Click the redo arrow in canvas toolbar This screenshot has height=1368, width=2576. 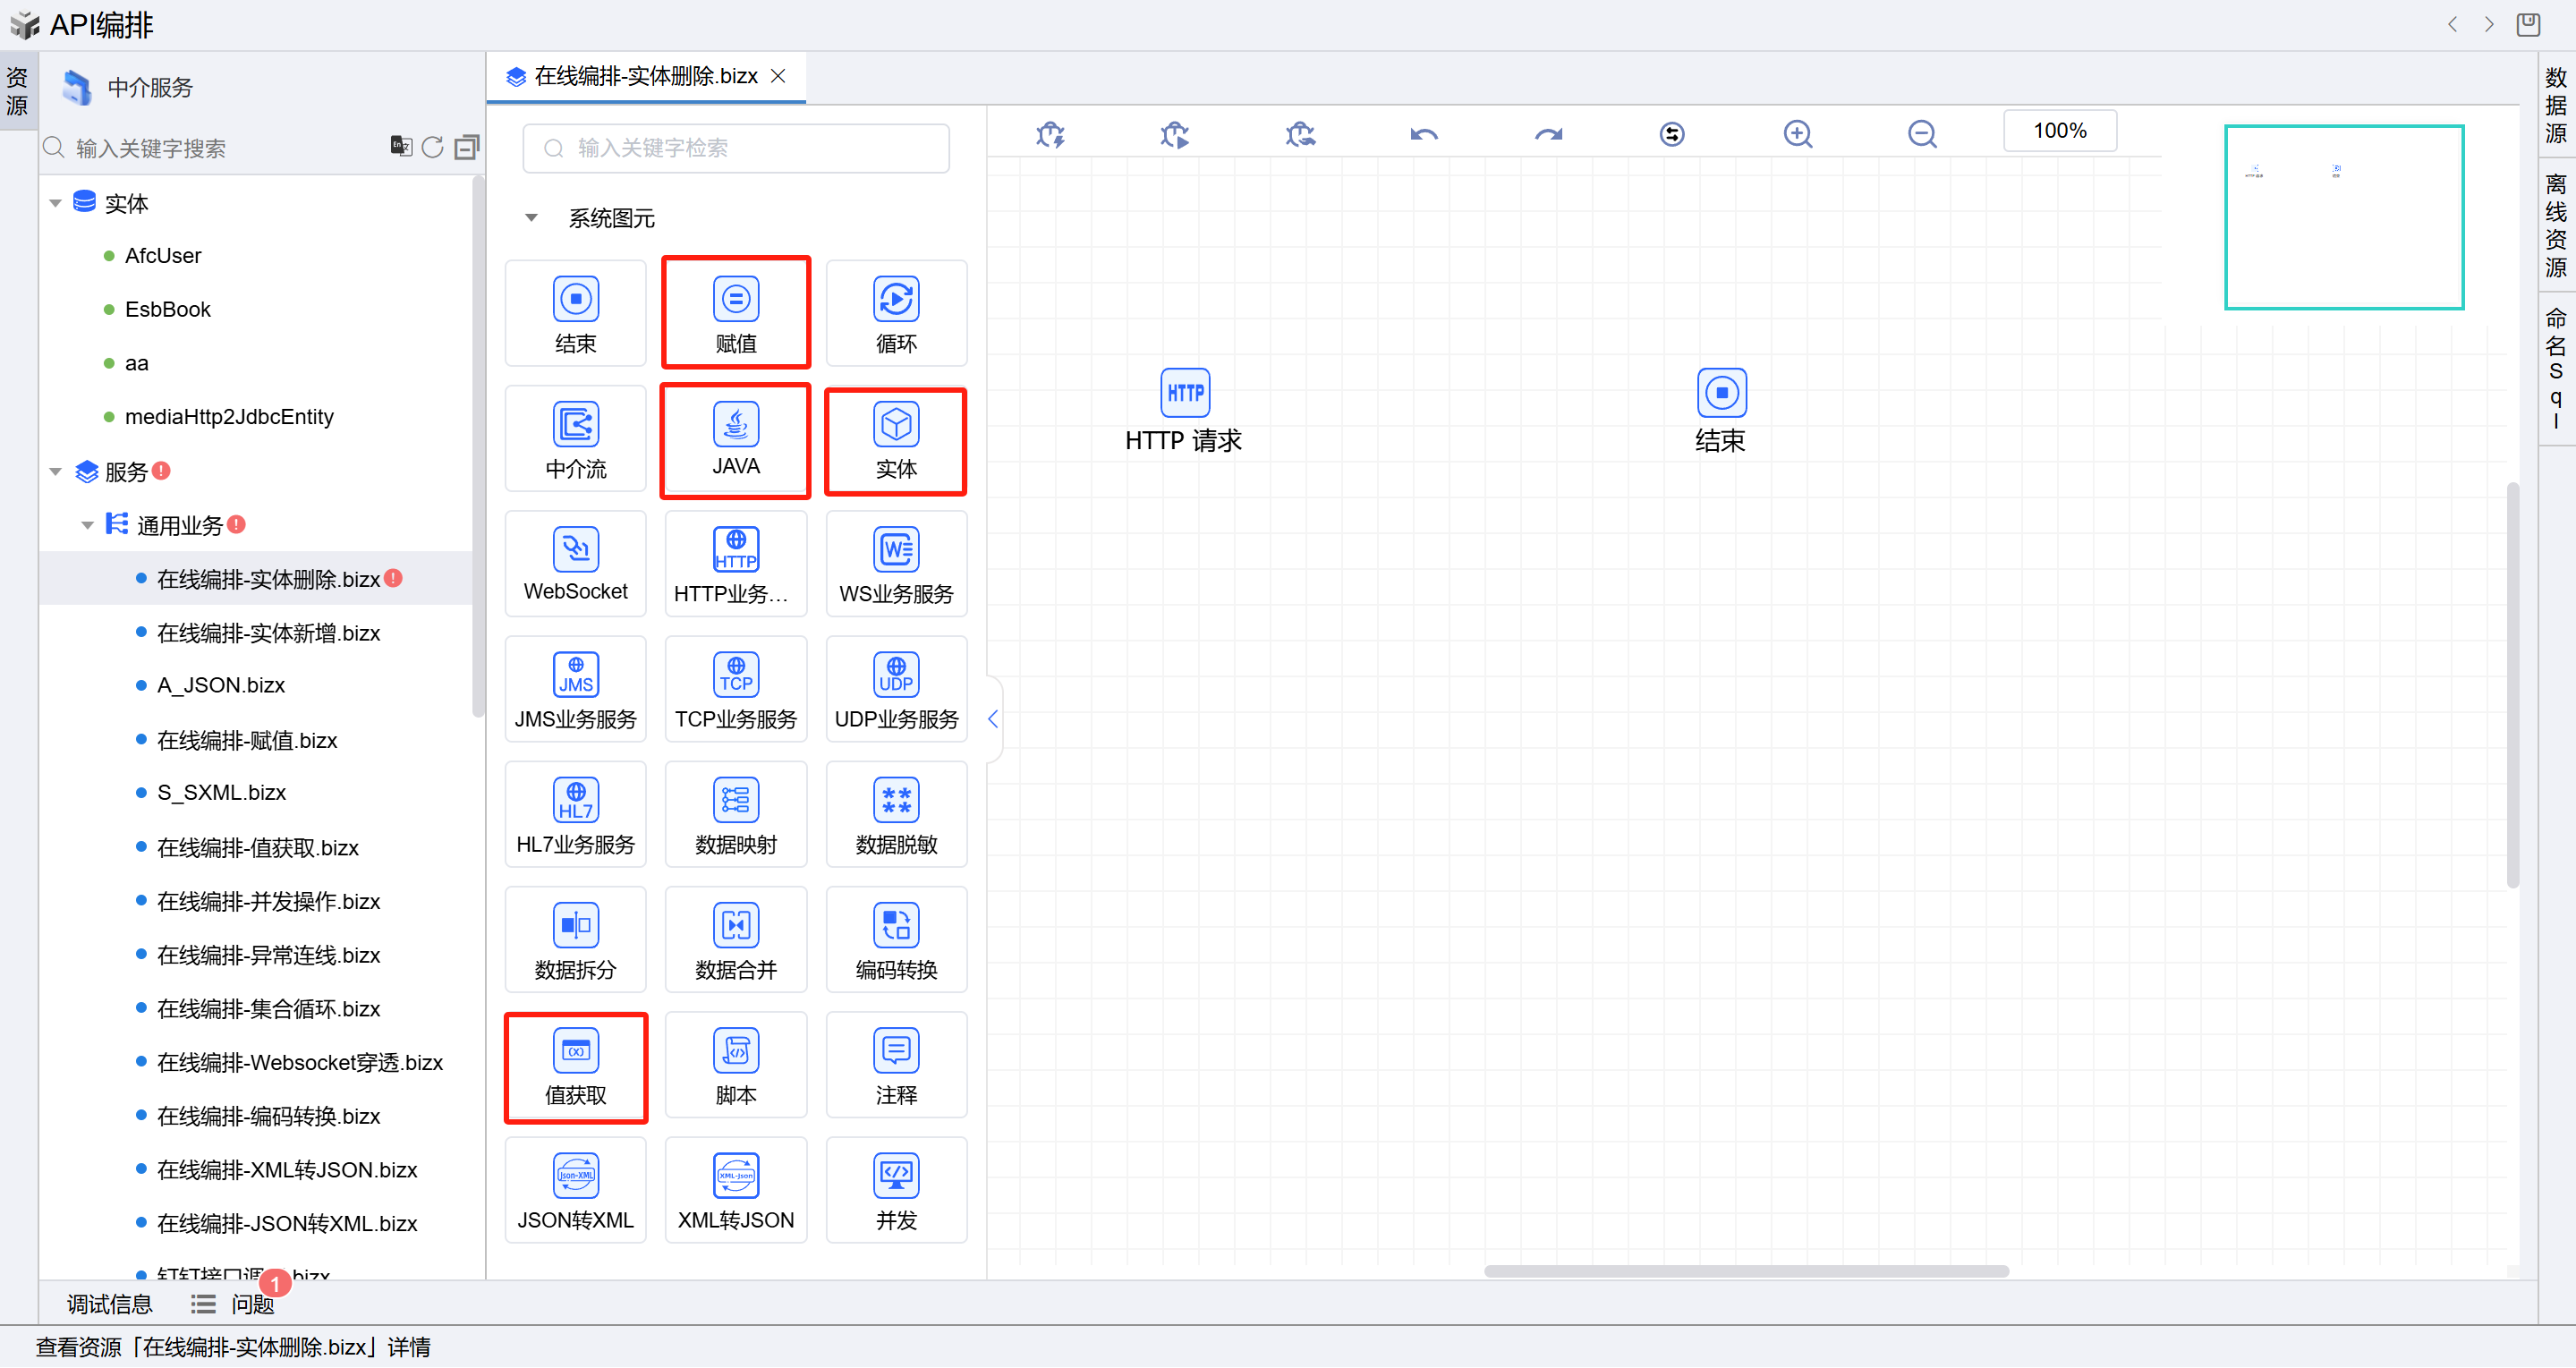[1548, 134]
